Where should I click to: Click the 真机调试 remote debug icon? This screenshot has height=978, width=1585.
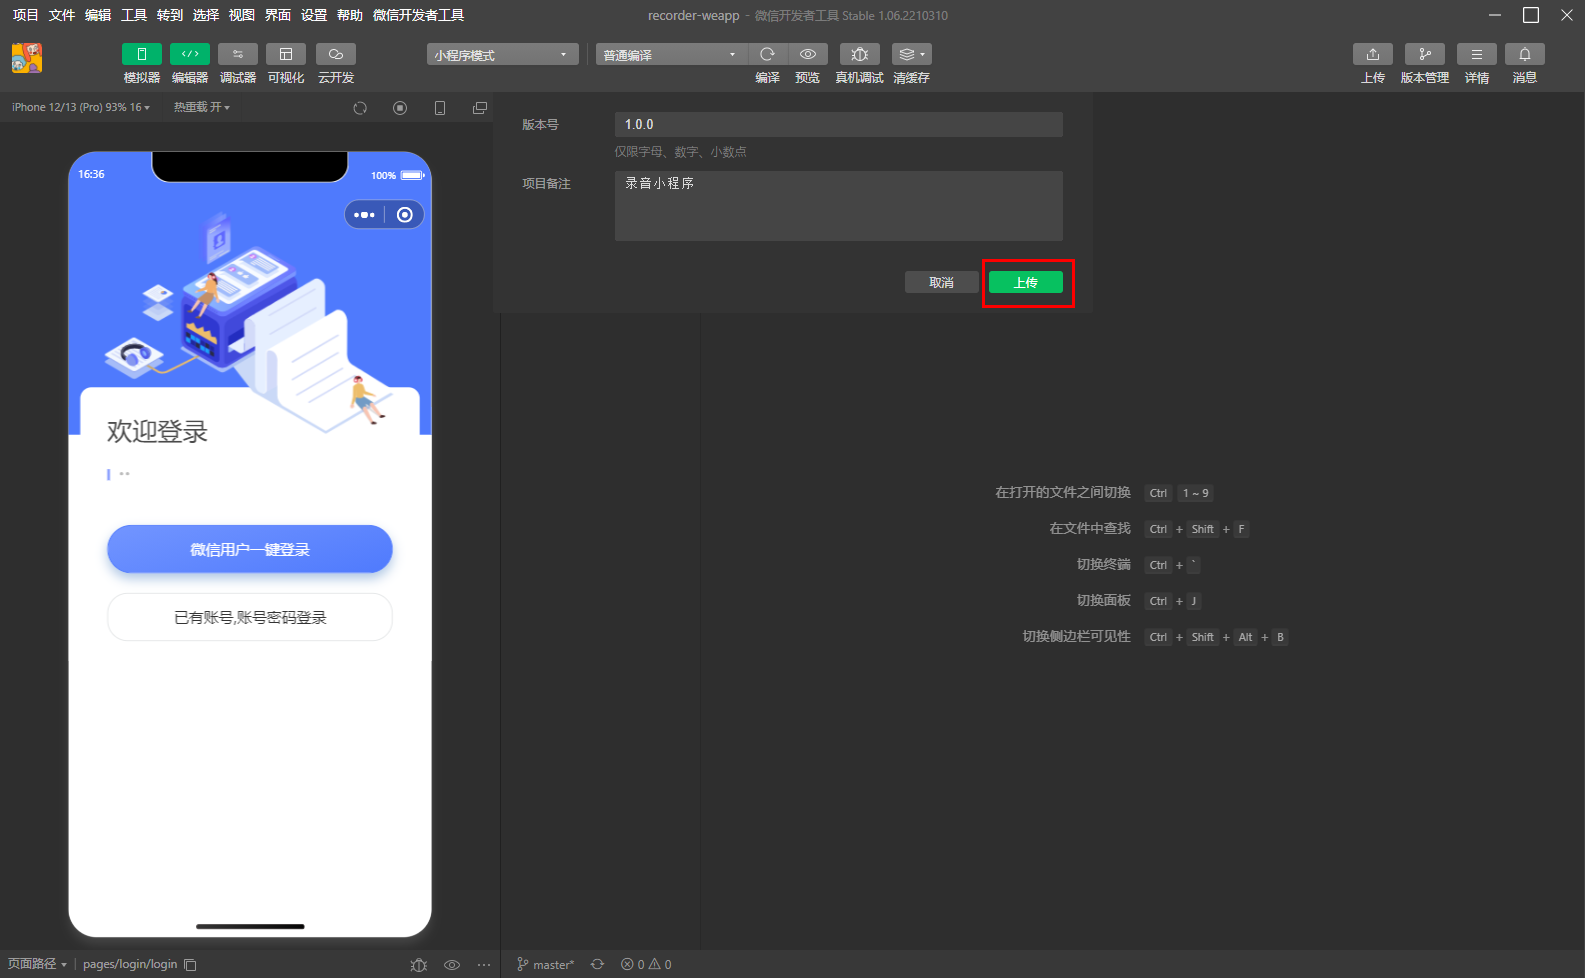(860, 54)
